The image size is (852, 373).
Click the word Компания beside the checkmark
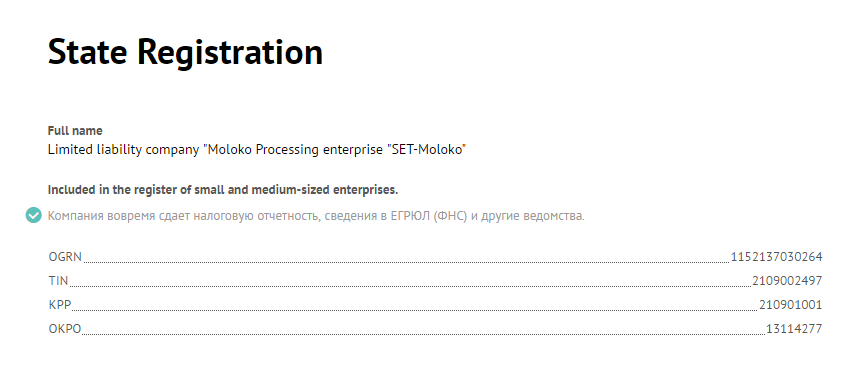click(x=74, y=216)
